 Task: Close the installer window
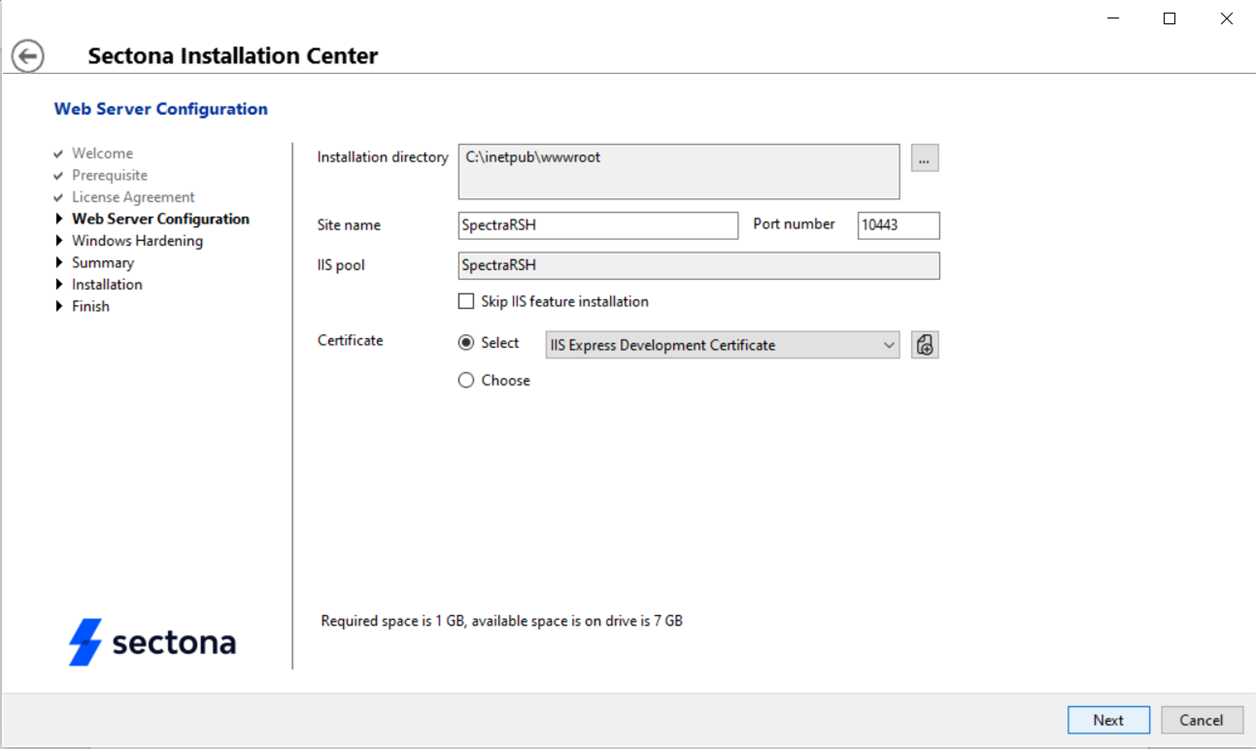click(x=1226, y=19)
